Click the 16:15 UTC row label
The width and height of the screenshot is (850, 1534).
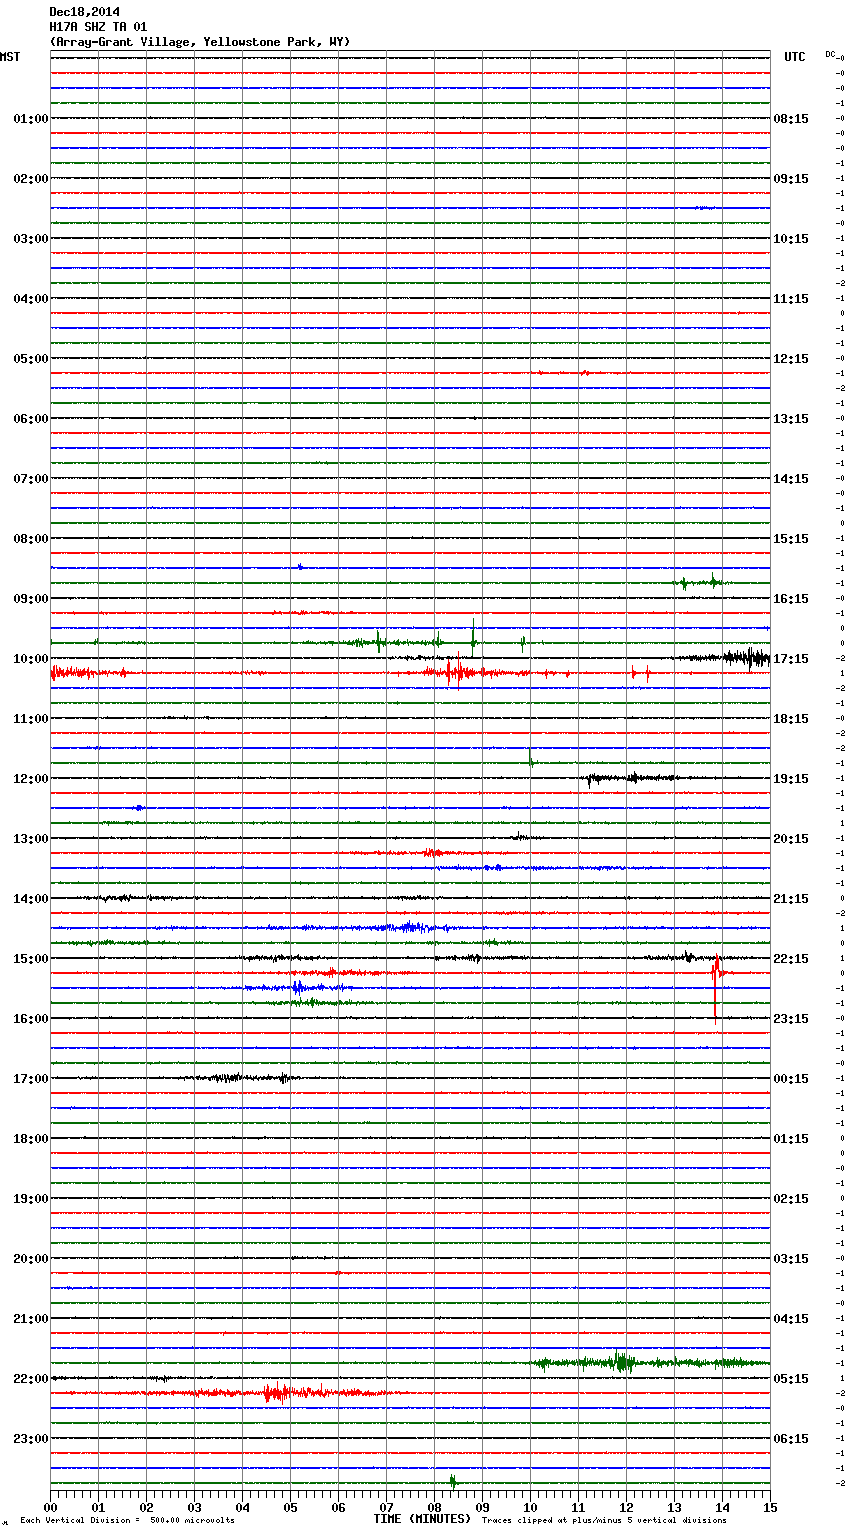pyautogui.click(x=791, y=599)
